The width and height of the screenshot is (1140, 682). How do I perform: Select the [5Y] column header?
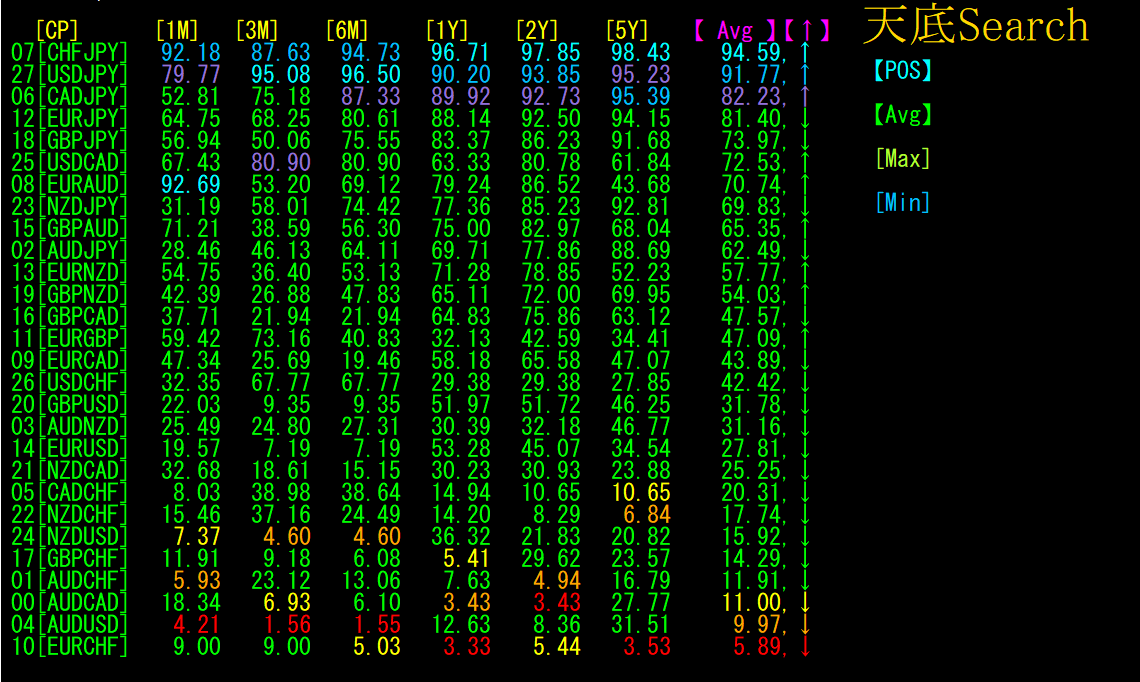627,31
